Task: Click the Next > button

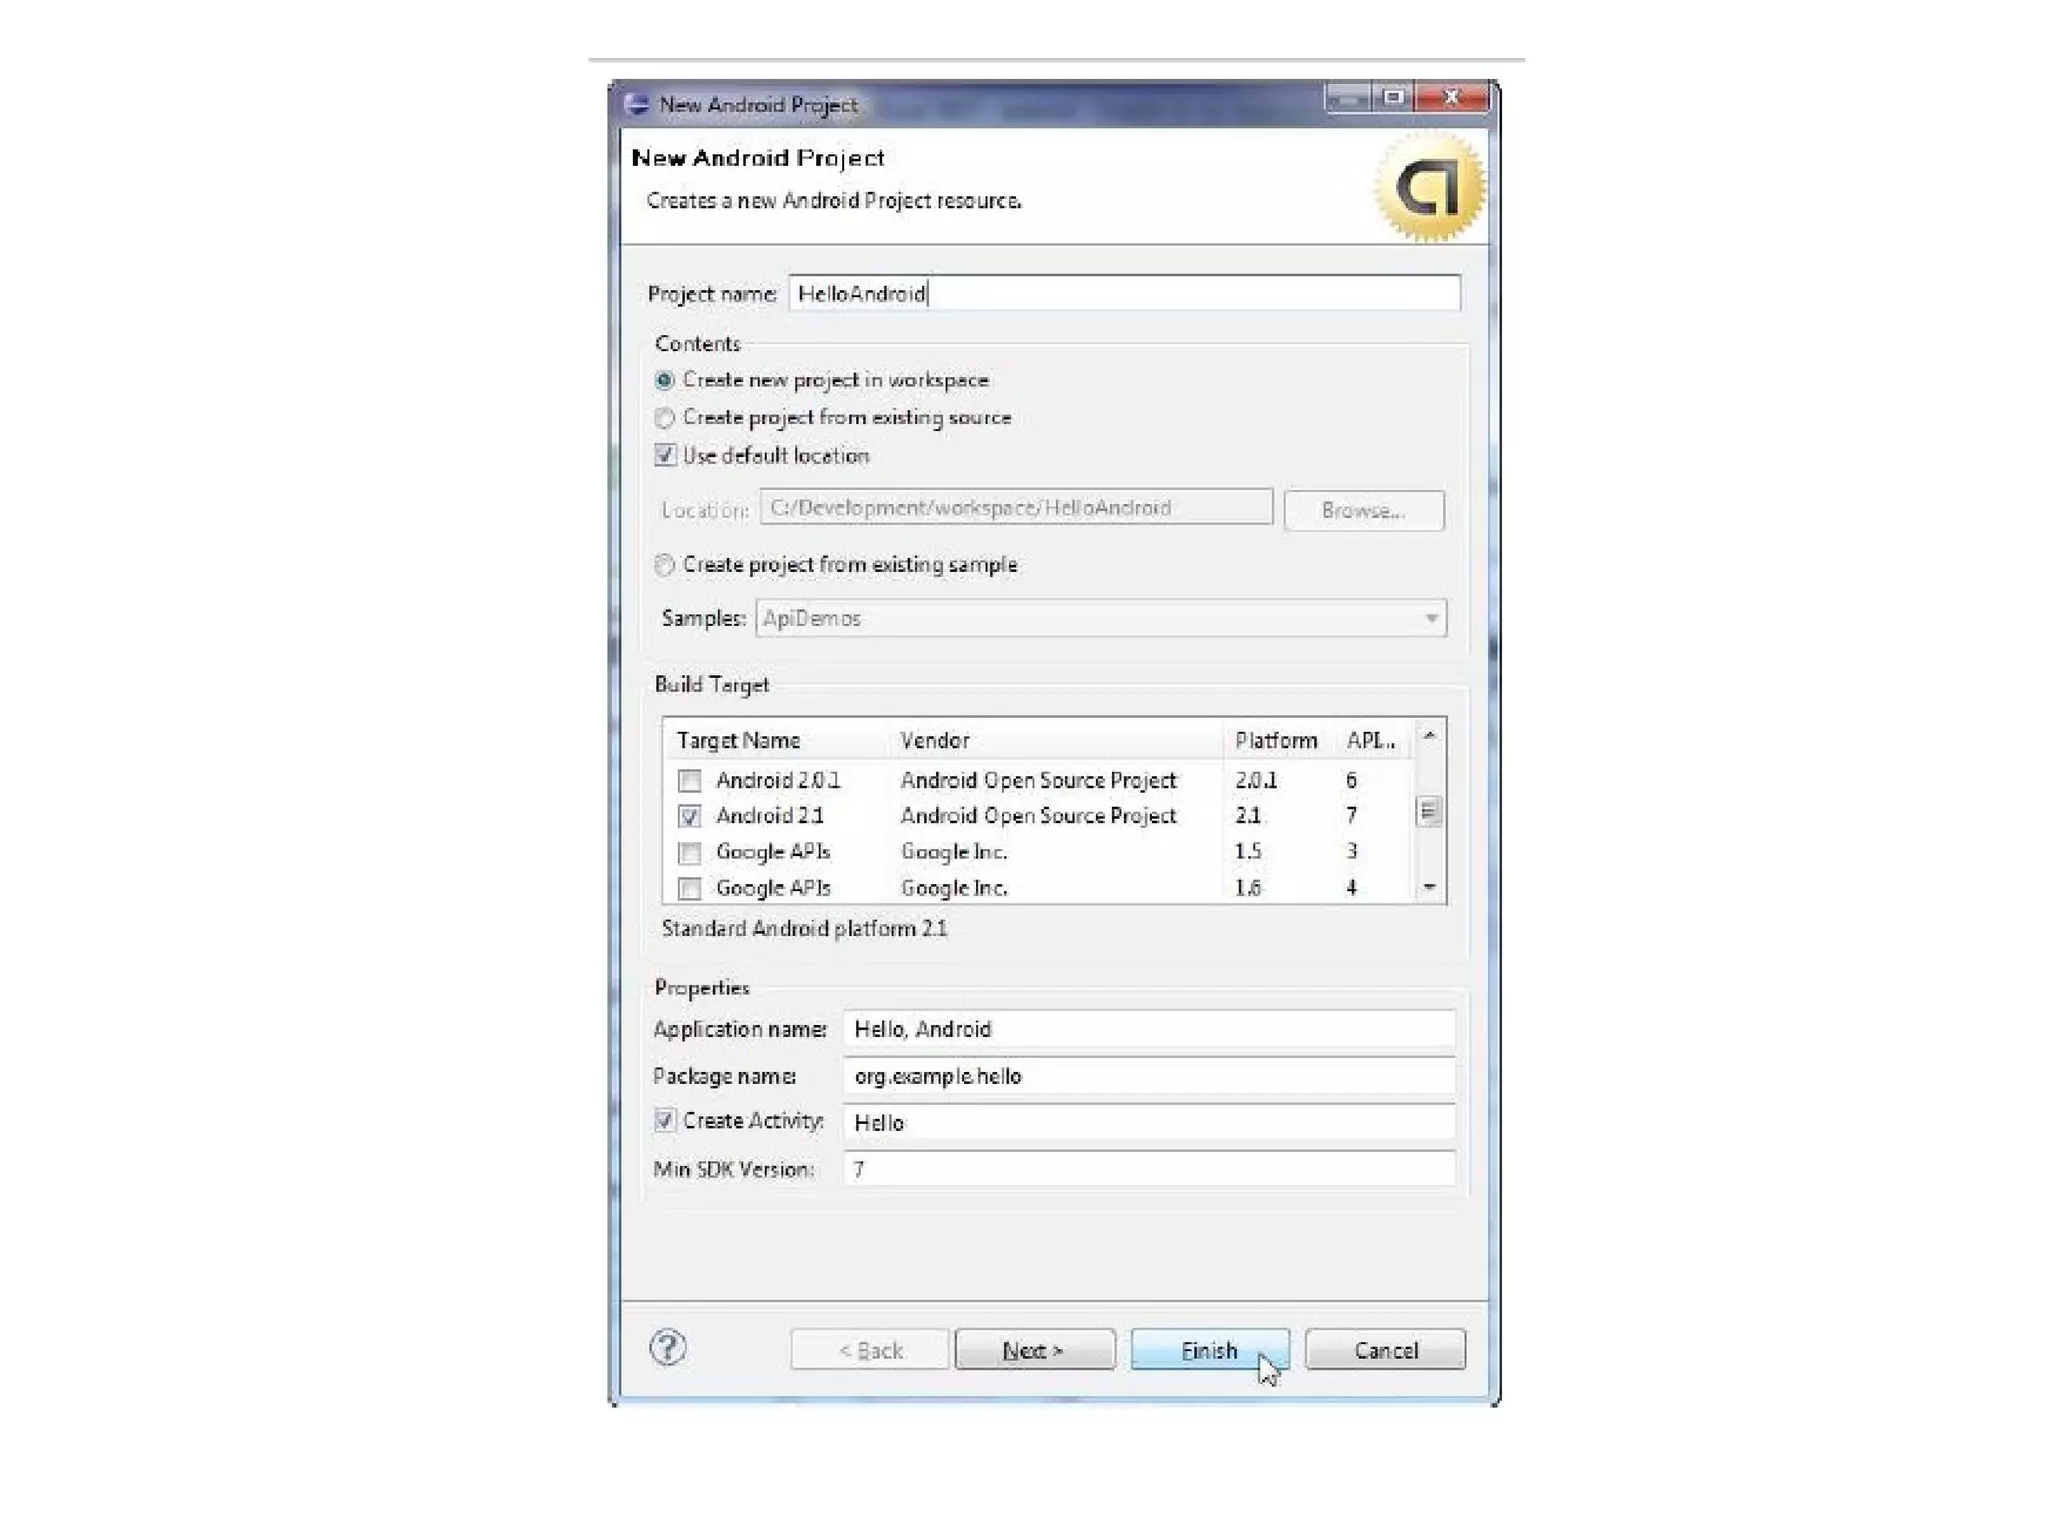Action: [x=1034, y=1350]
